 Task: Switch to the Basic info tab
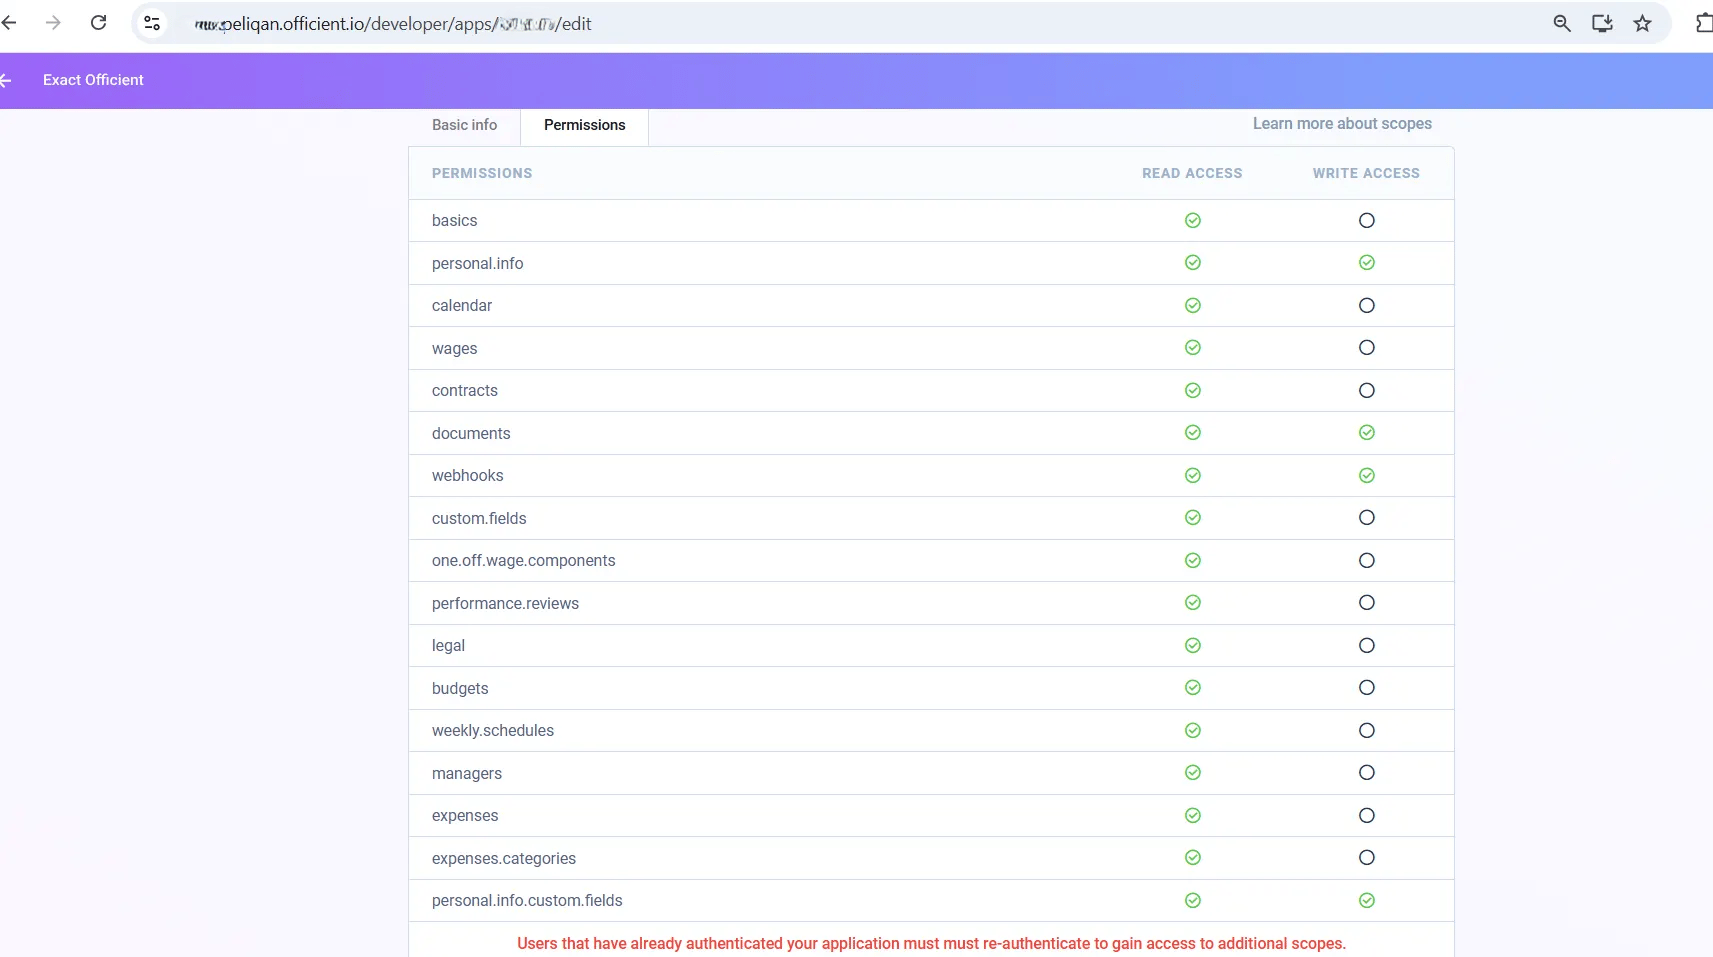[x=464, y=125]
